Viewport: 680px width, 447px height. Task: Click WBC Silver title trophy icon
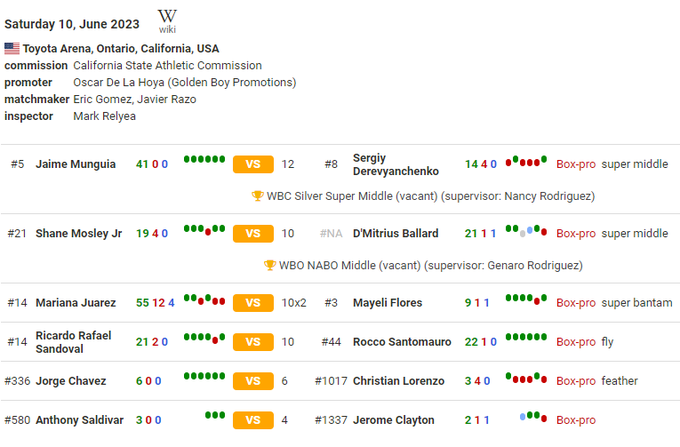258,196
